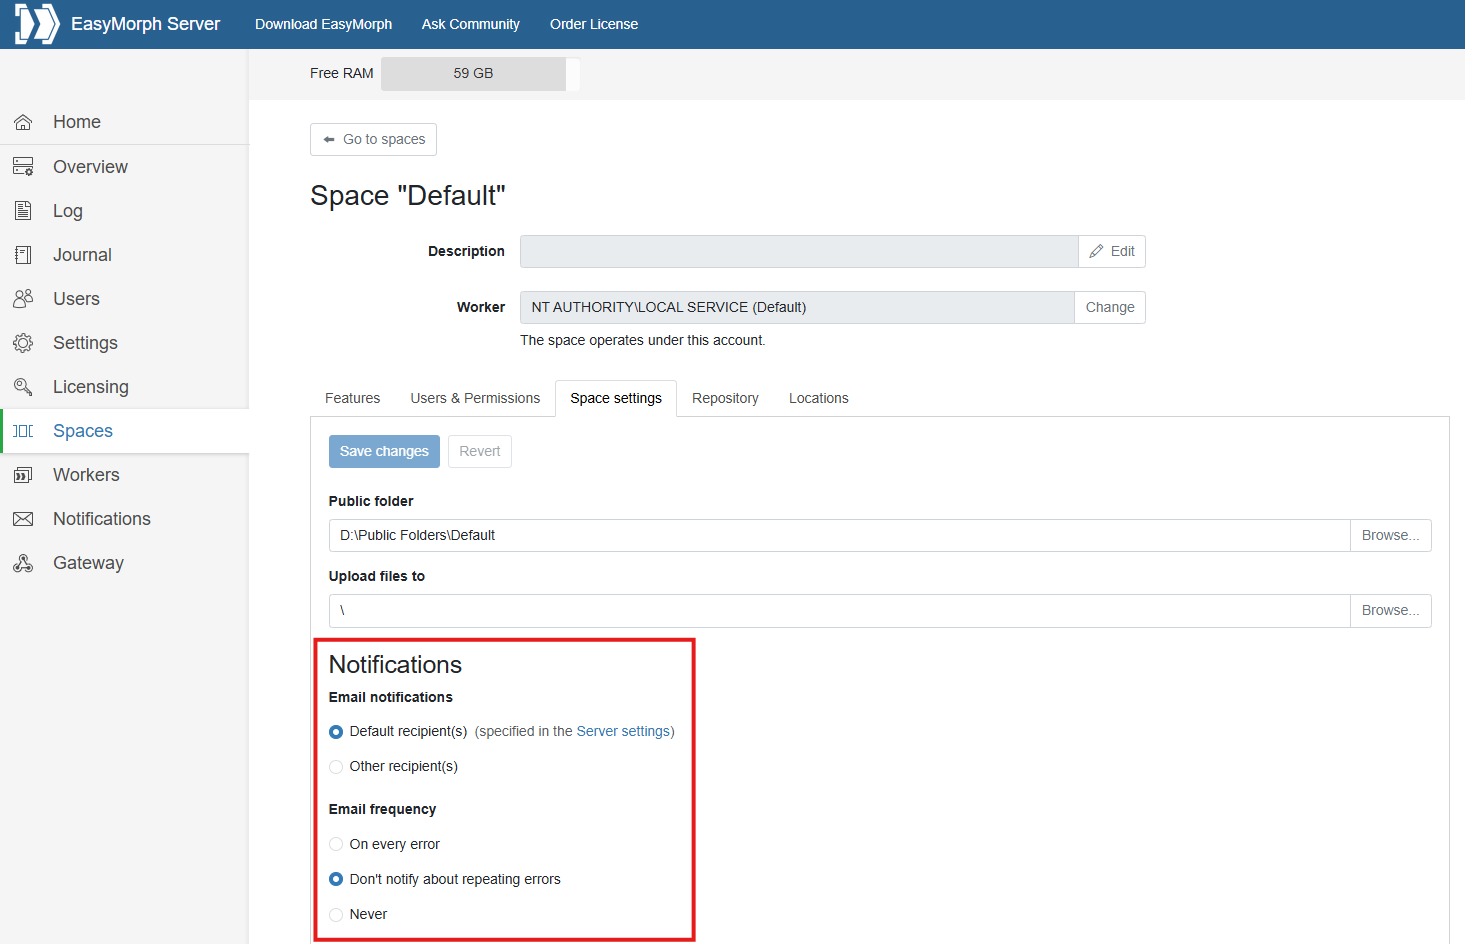
Task: Open the Log document icon
Action: [23, 211]
